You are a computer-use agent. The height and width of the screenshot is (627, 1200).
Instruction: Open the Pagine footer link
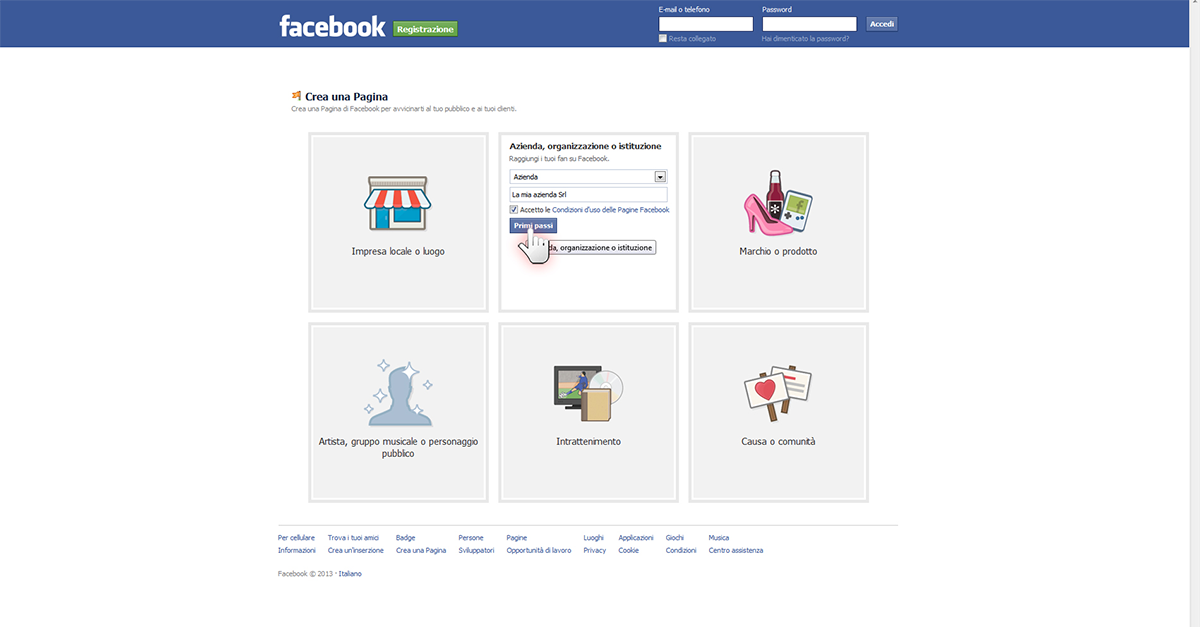click(517, 538)
